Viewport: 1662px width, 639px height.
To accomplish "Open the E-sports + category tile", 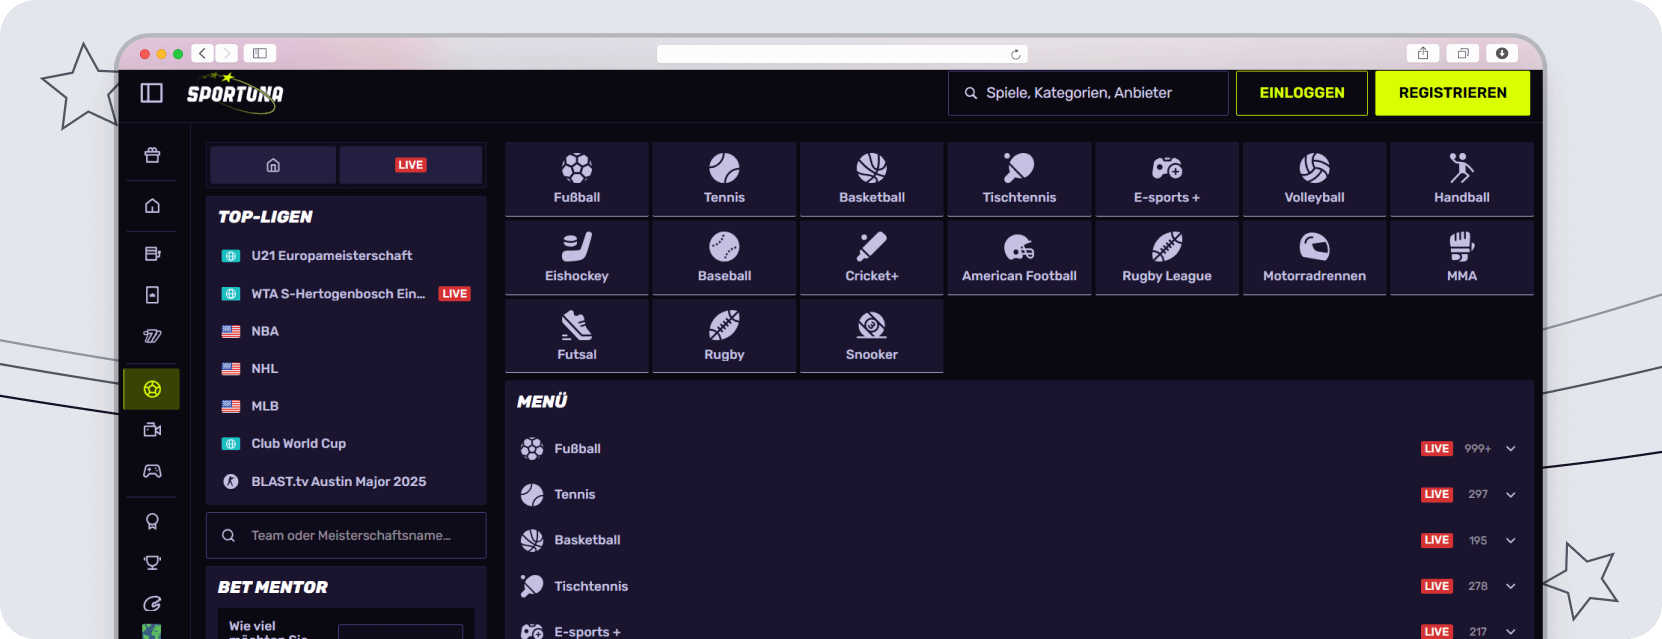I will point(1166,179).
